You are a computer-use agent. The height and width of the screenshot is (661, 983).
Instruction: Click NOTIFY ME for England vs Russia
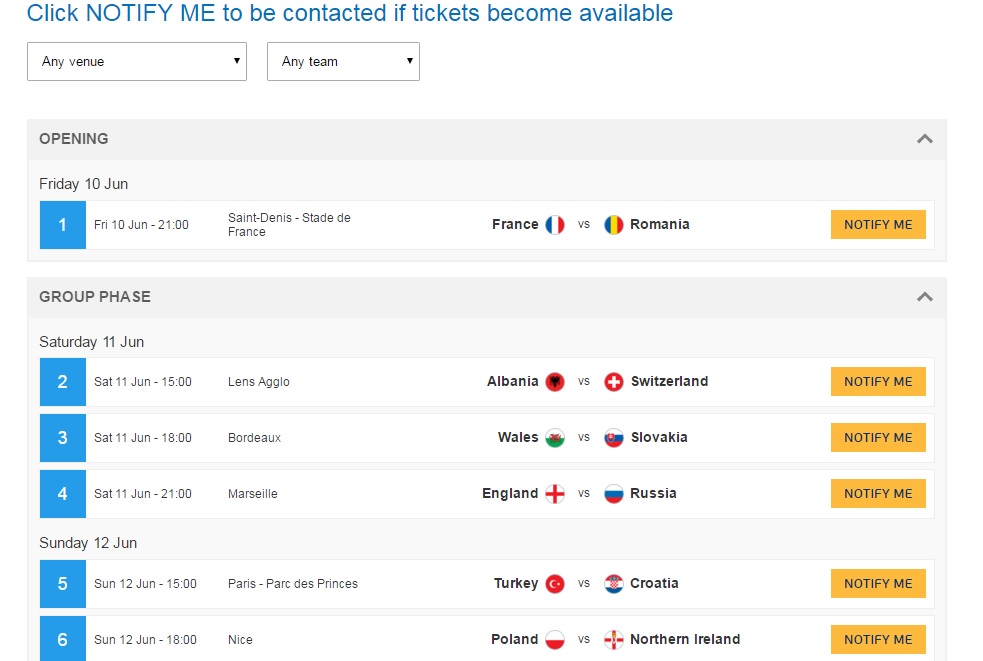tap(878, 494)
